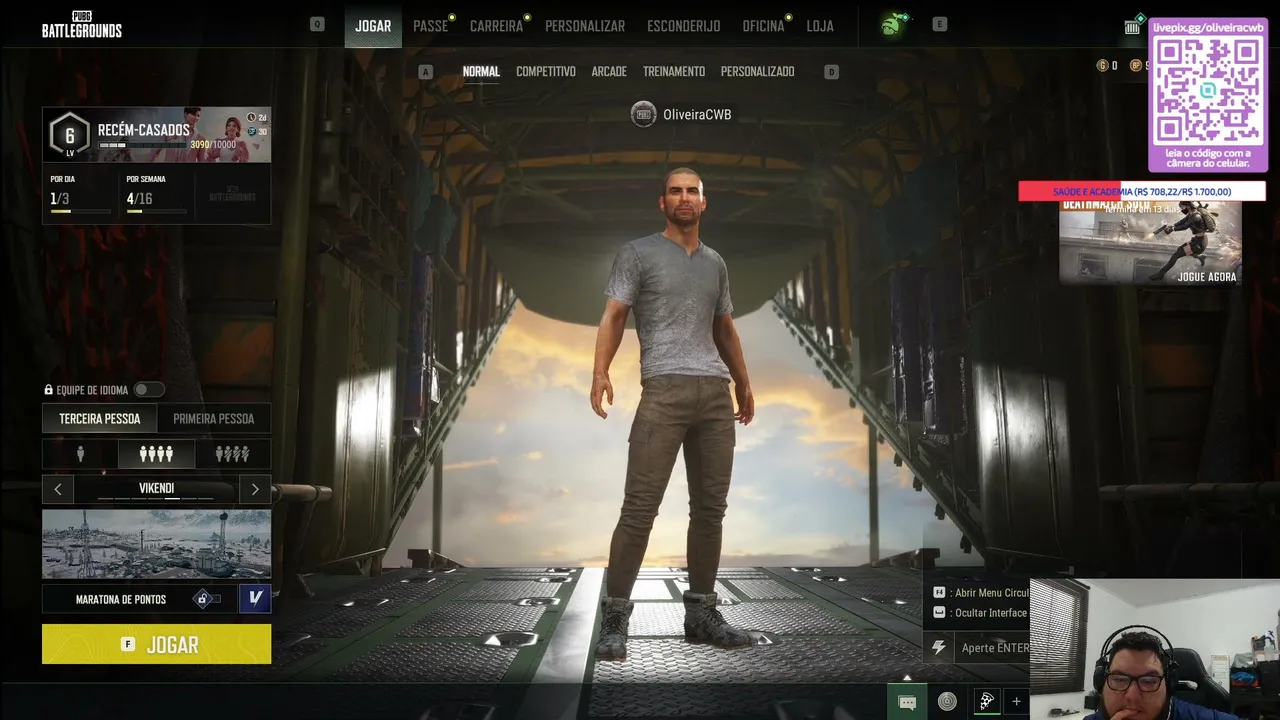Open the Recém-Casados pass banner

pyautogui.click(x=156, y=134)
